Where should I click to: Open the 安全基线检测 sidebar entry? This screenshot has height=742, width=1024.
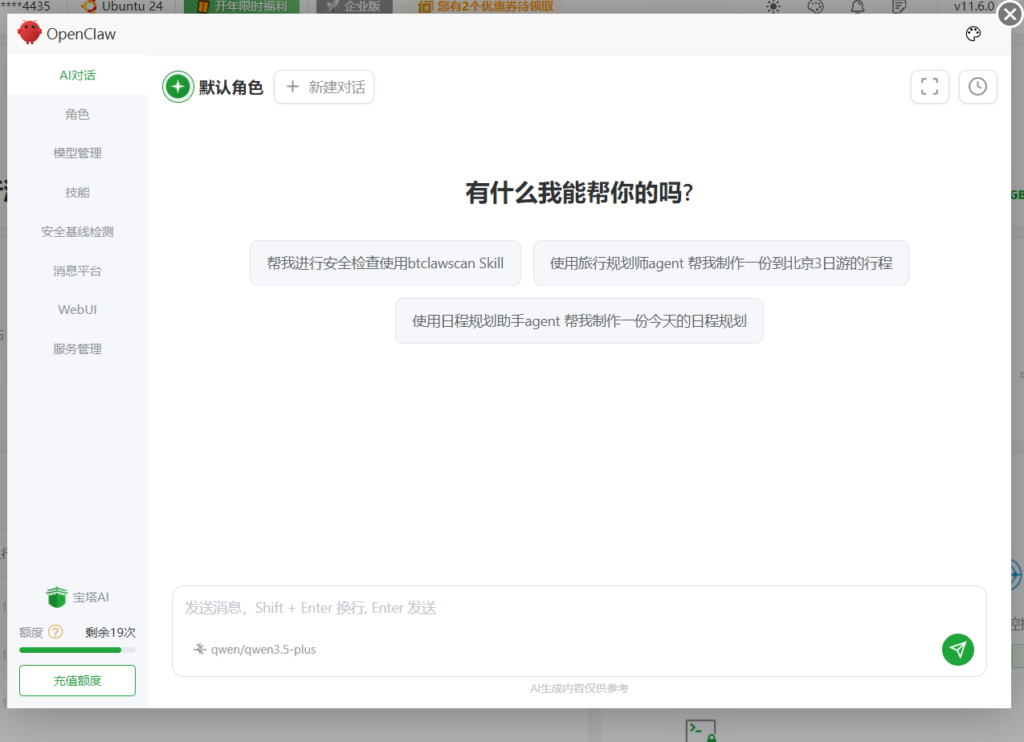(77, 231)
